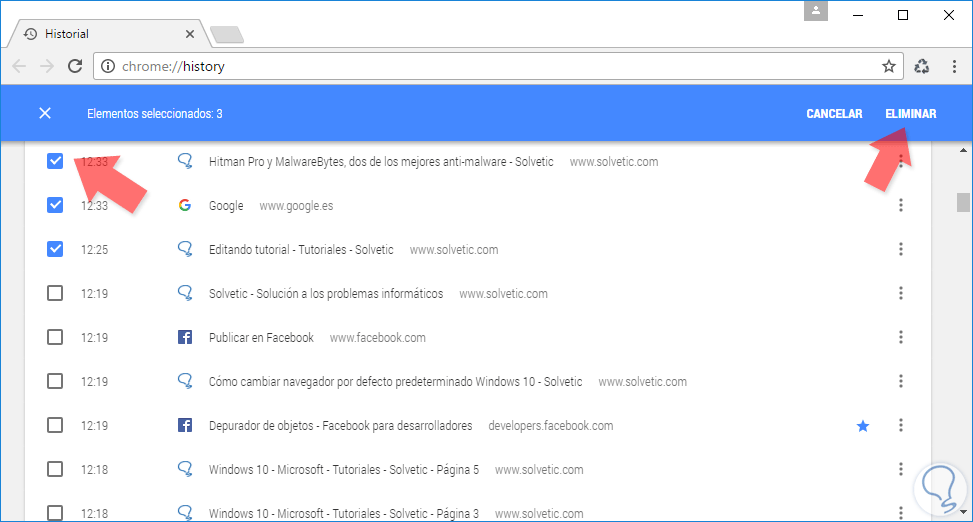This screenshot has width=973, height=522.
Task: Clear selection with the X icon
Action: coord(45,114)
